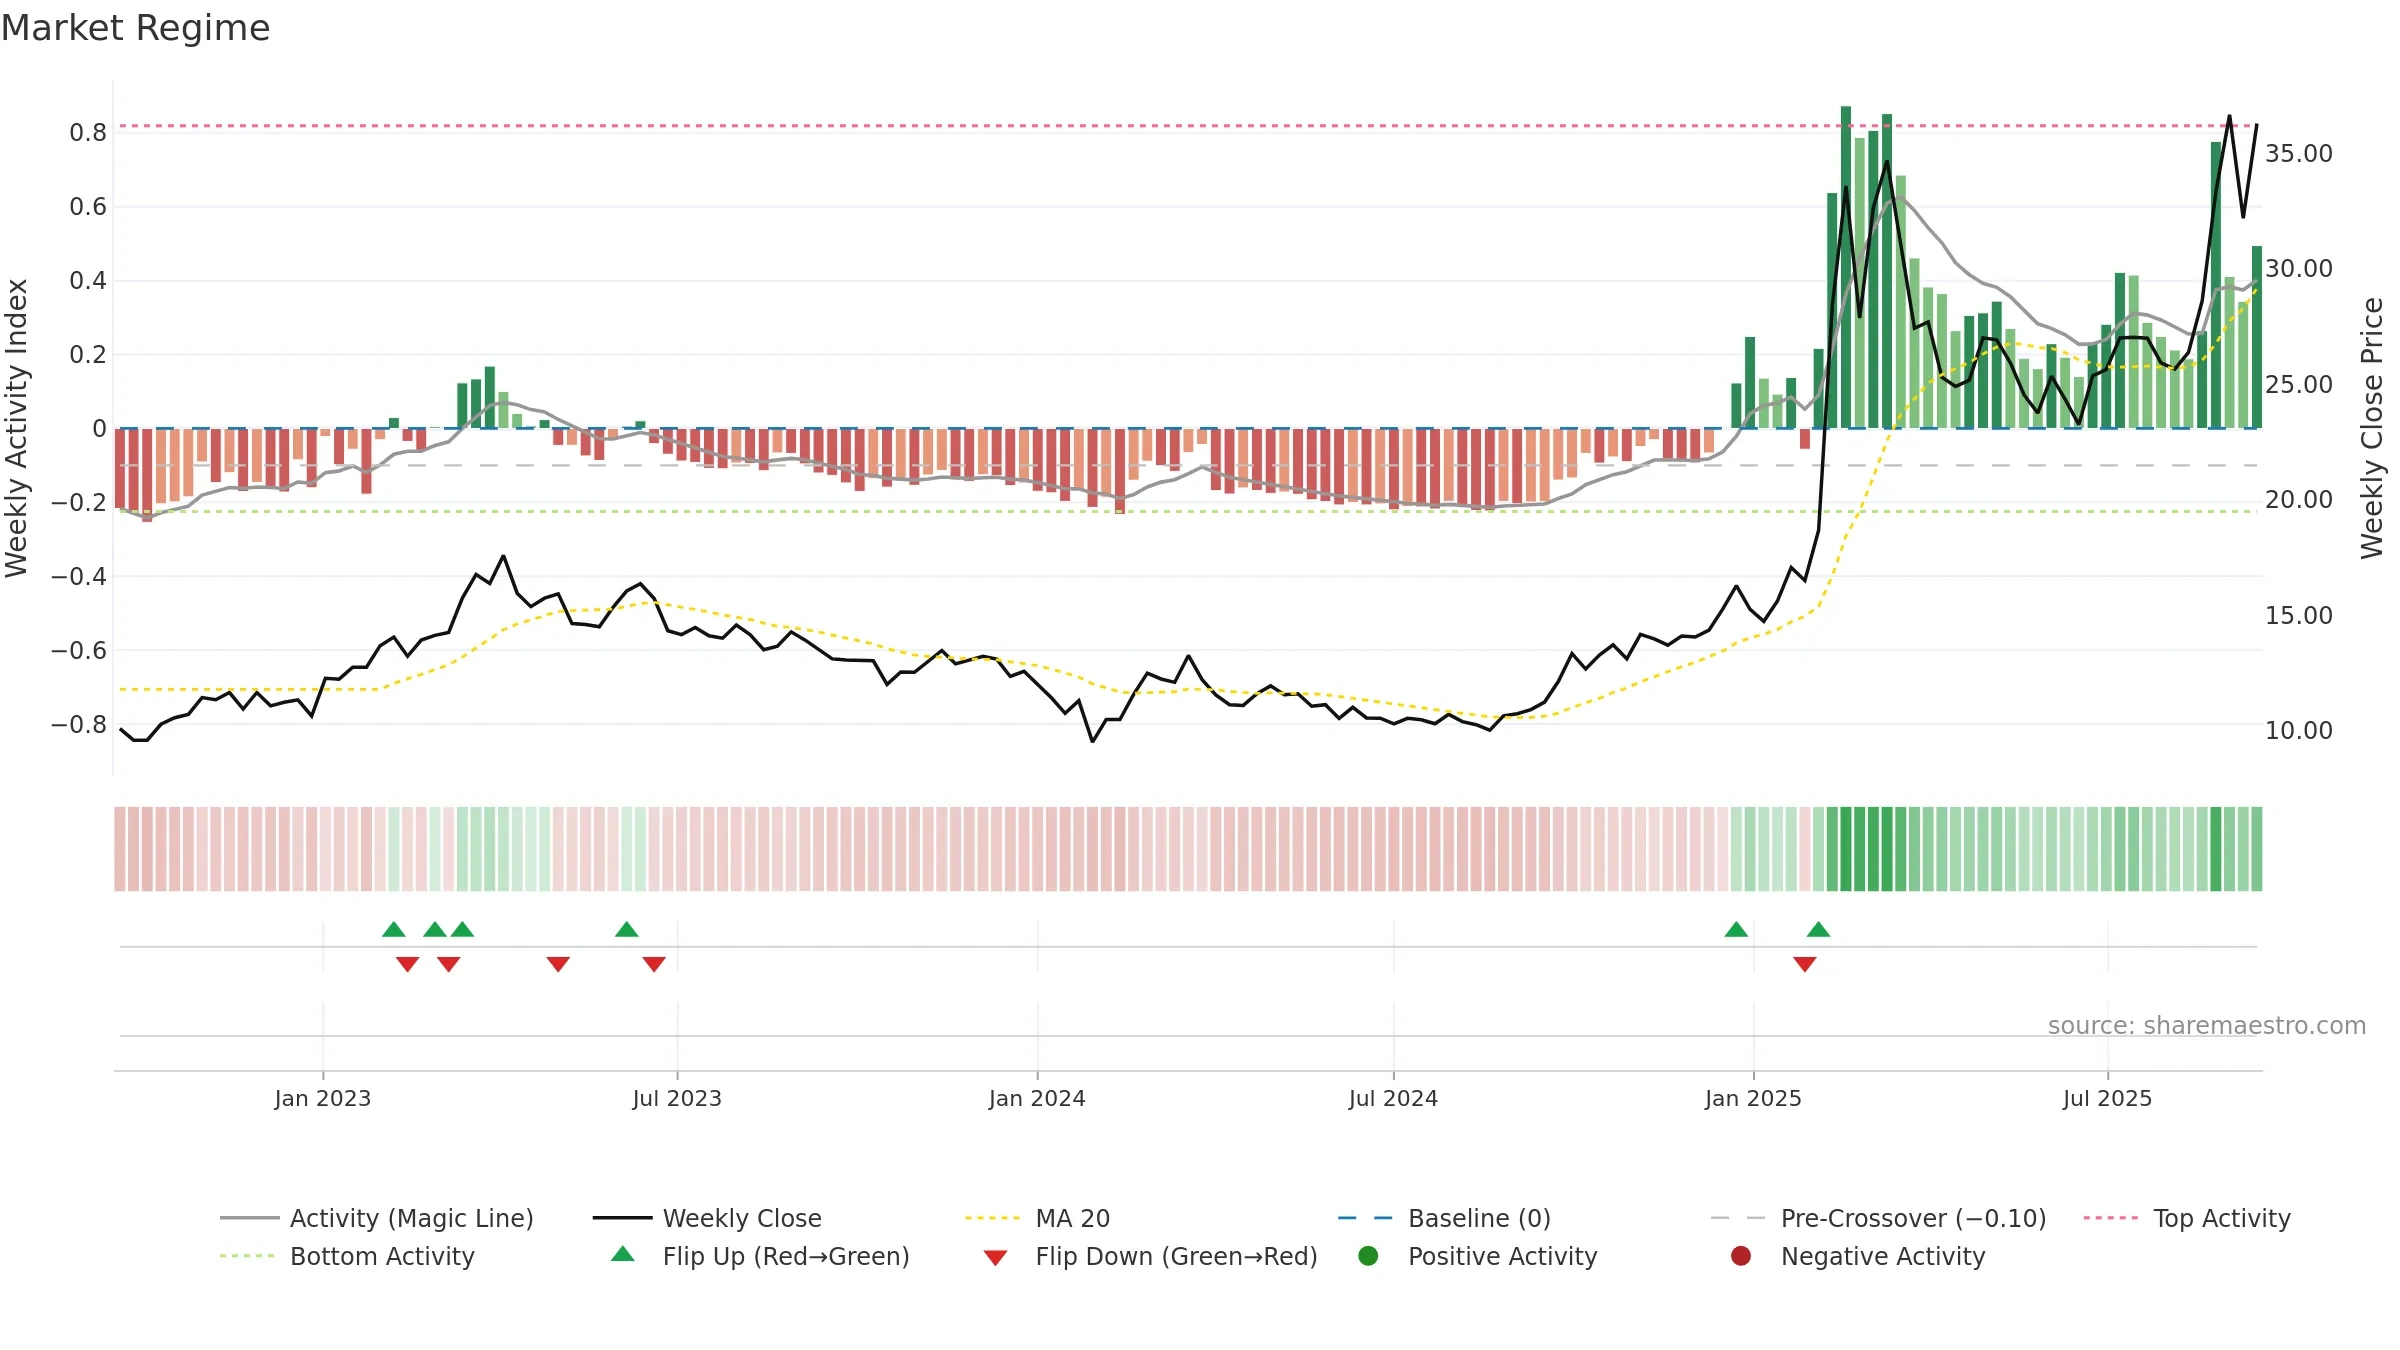Screen dimensions: 2400x1350
Task: Click the 0.8 left axis tick label
Action: [x=88, y=133]
